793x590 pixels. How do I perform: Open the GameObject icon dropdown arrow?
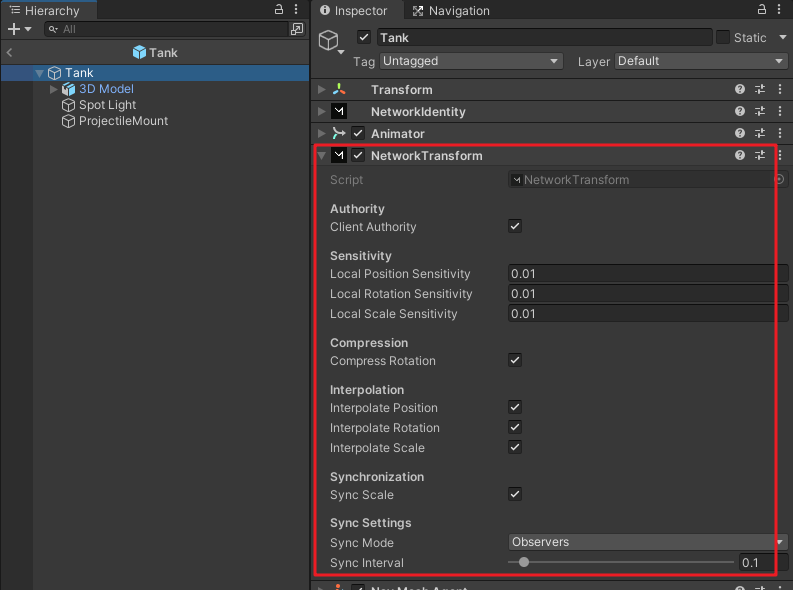[341, 52]
